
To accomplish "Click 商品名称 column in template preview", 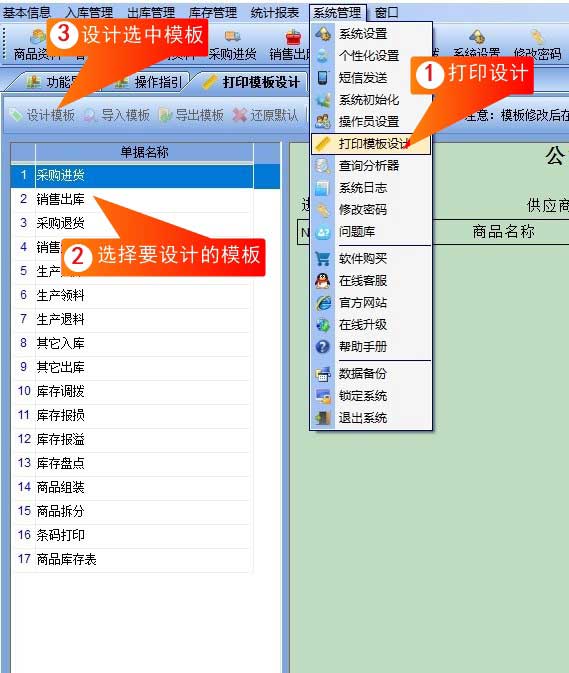I will pos(503,232).
